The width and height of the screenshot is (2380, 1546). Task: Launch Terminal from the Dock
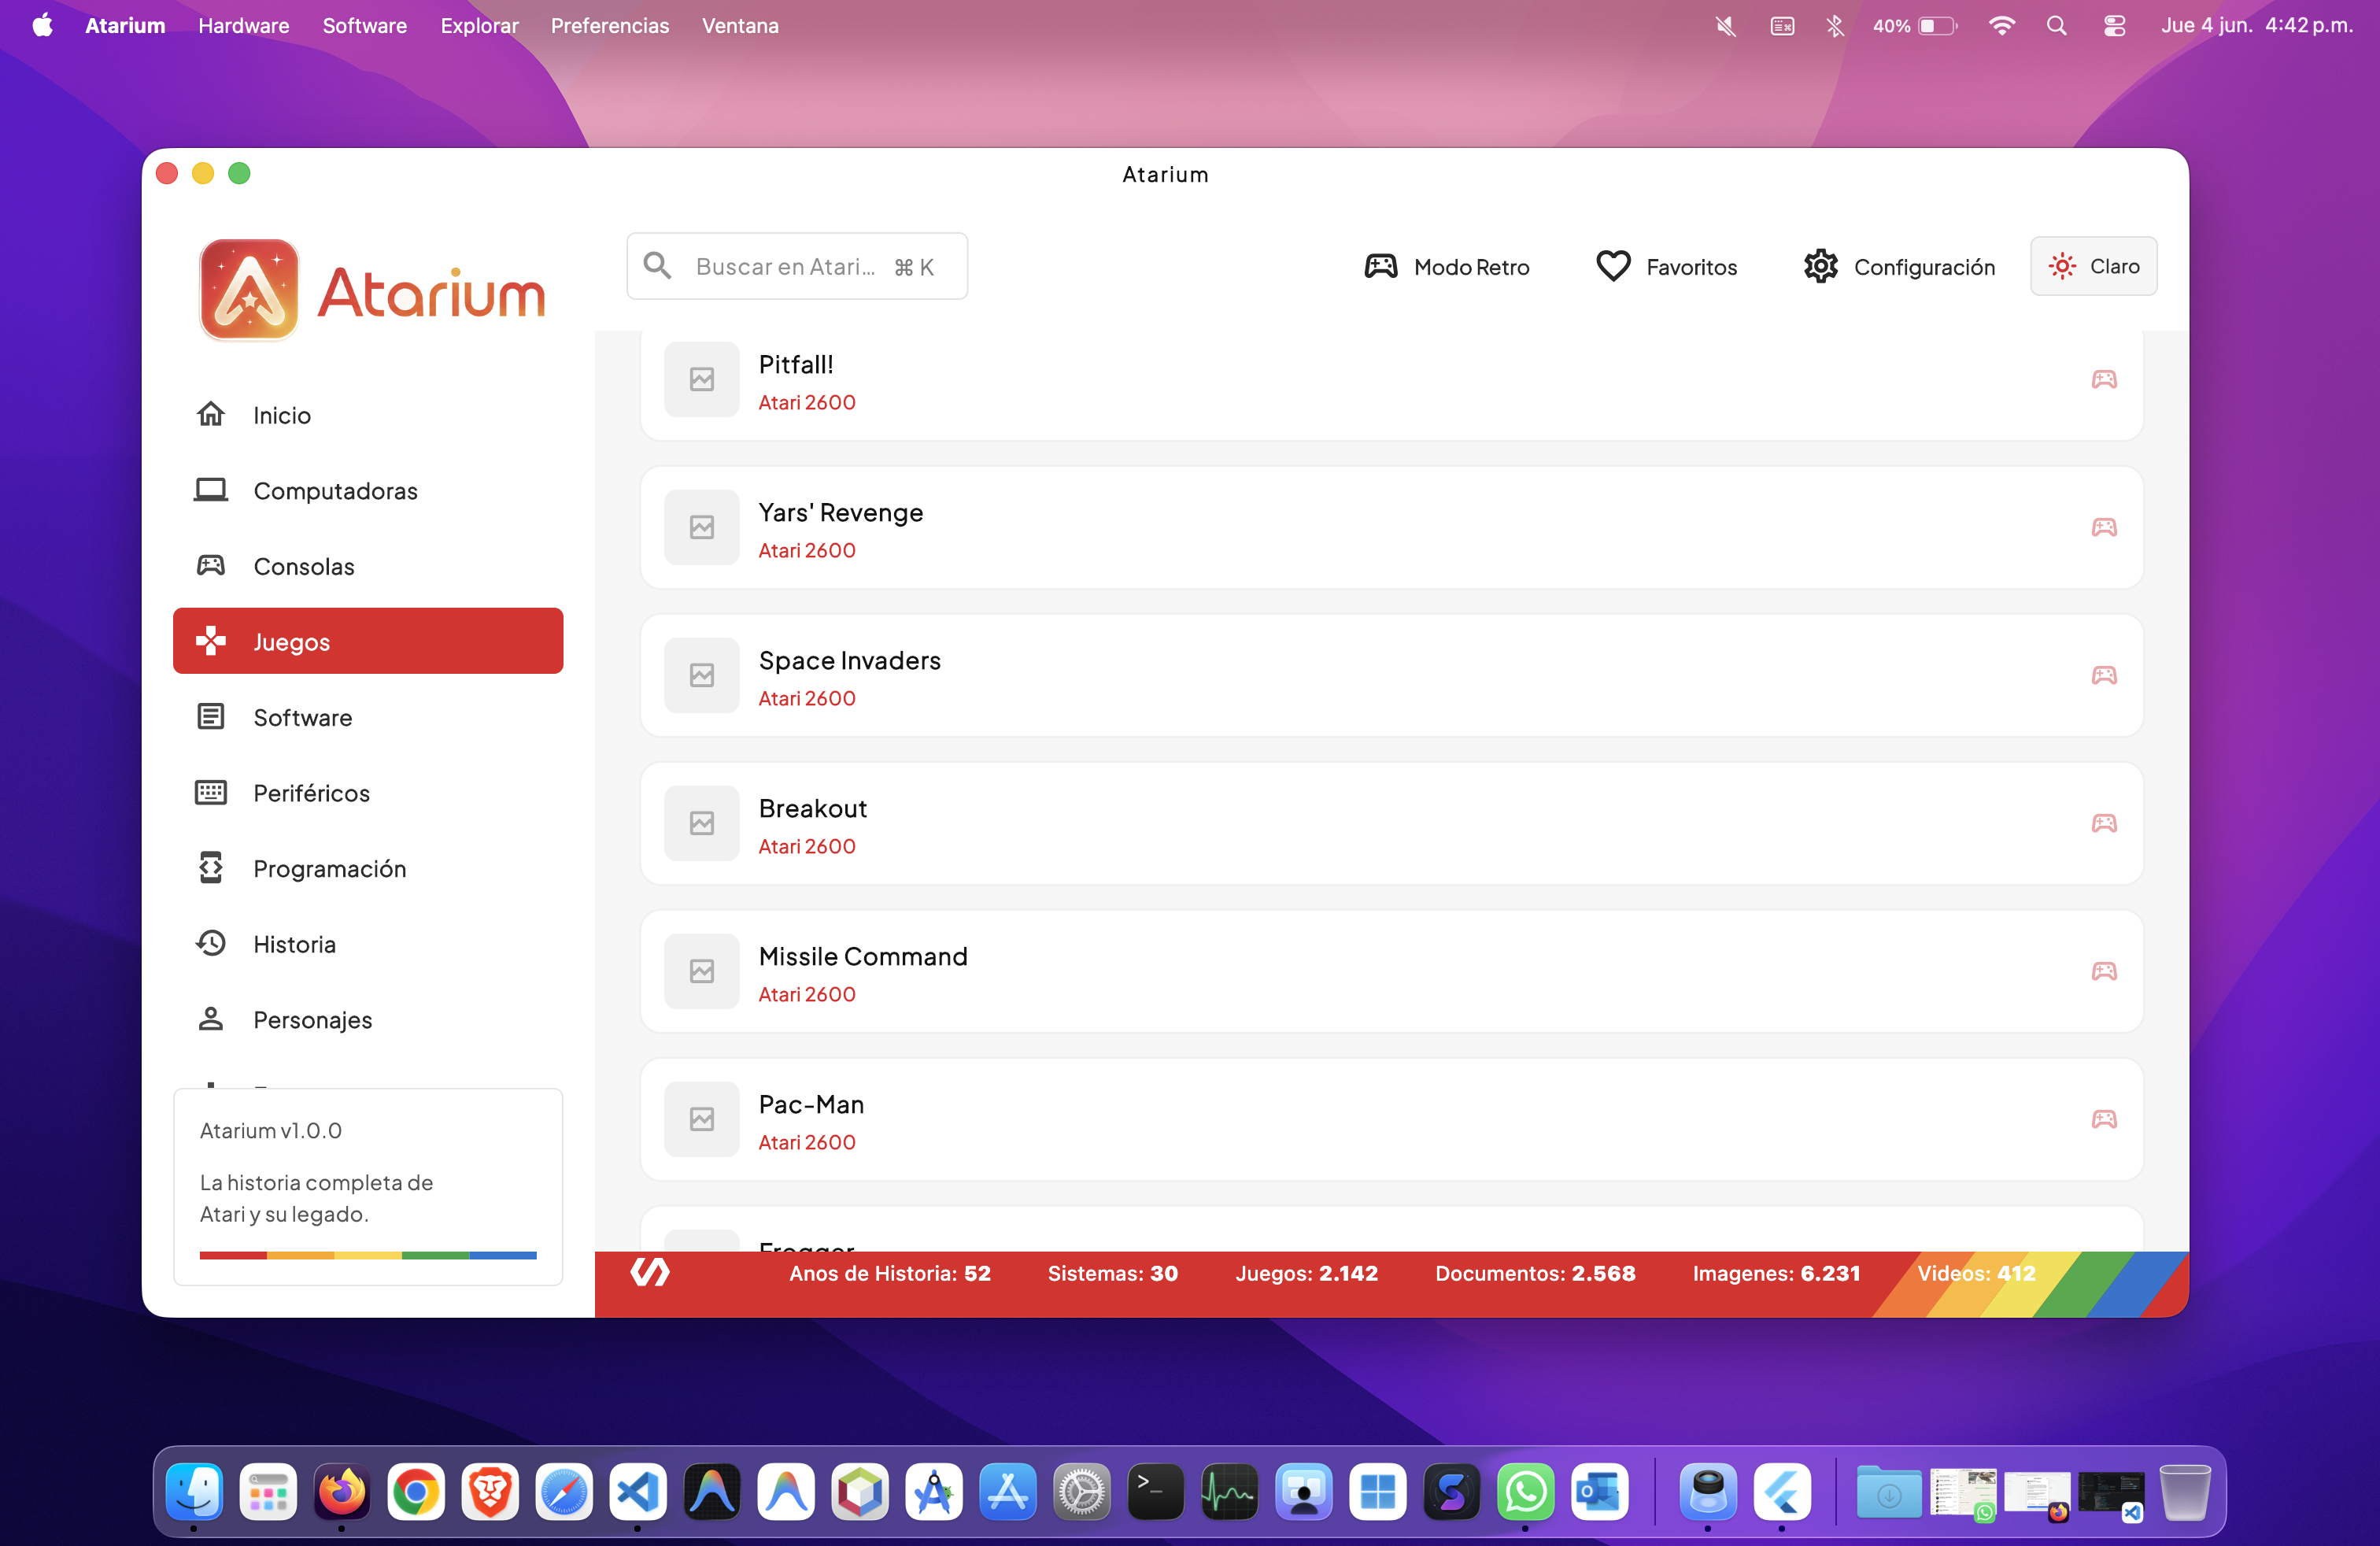1155,1492
